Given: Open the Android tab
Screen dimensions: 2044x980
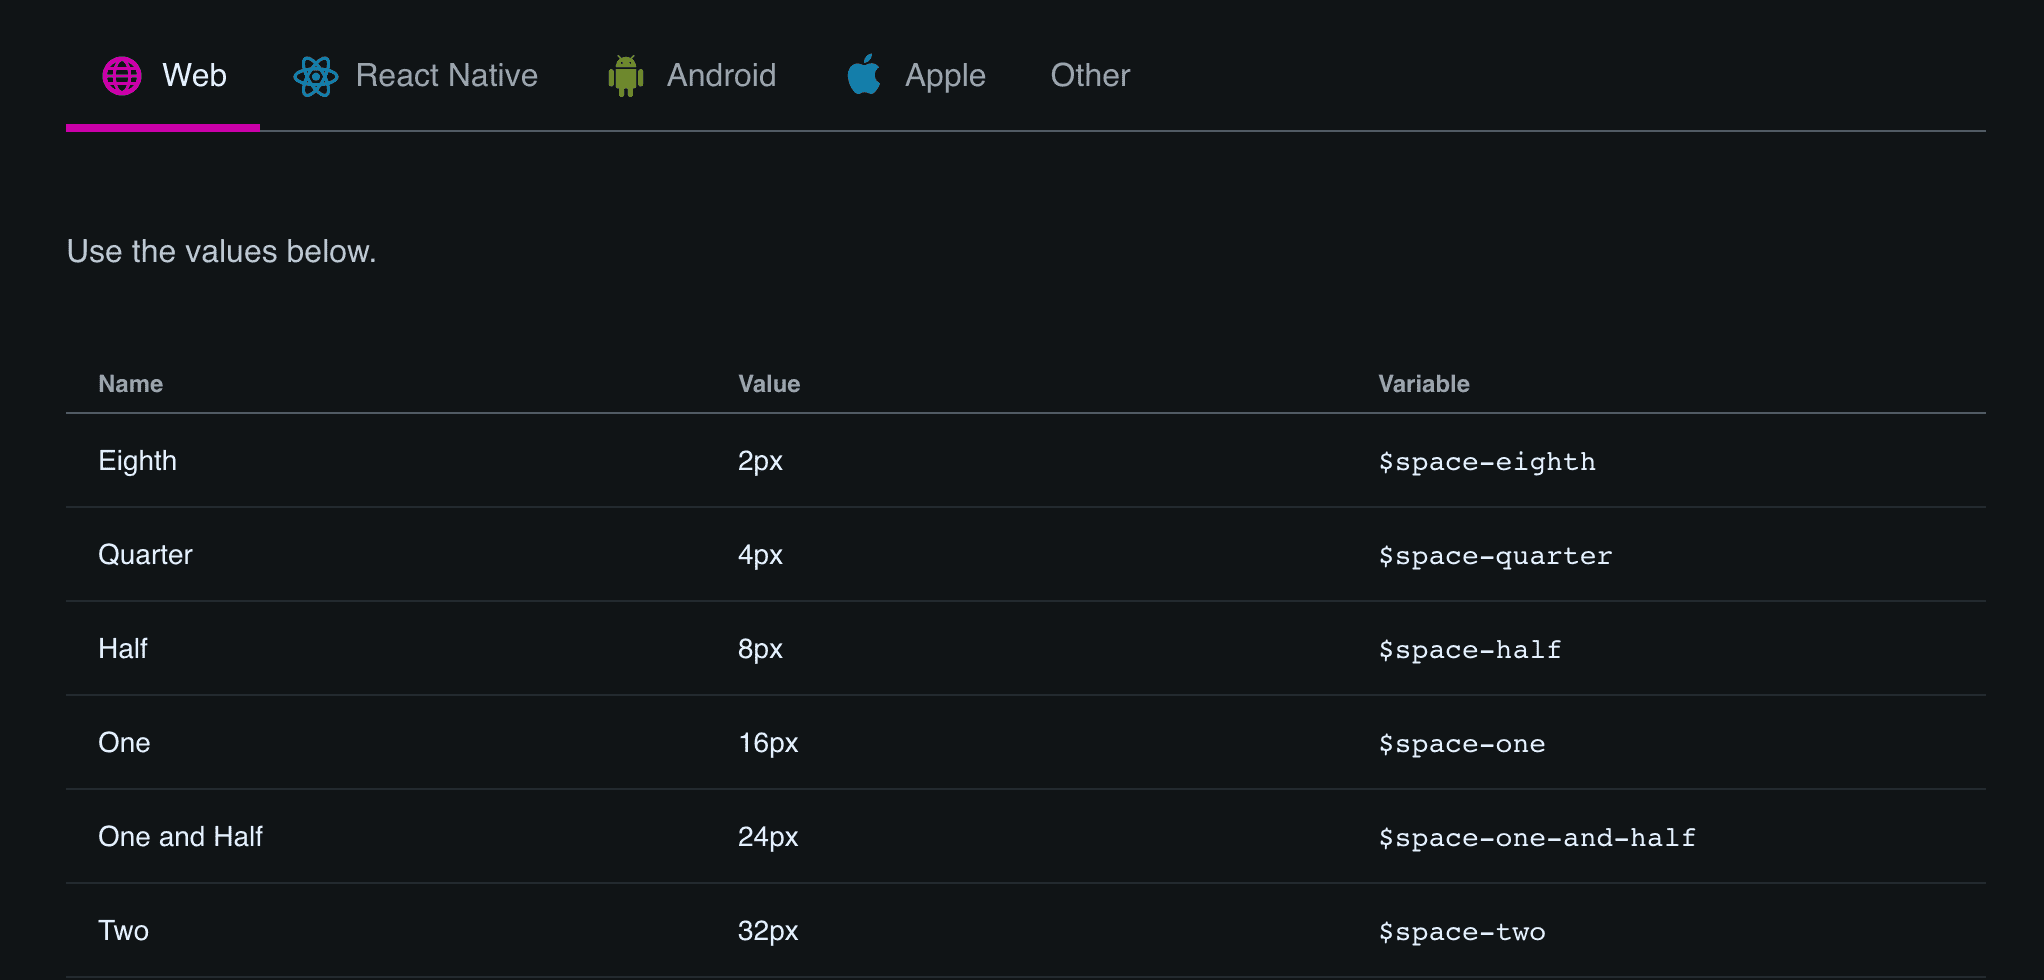Looking at the screenshot, I should [721, 76].
